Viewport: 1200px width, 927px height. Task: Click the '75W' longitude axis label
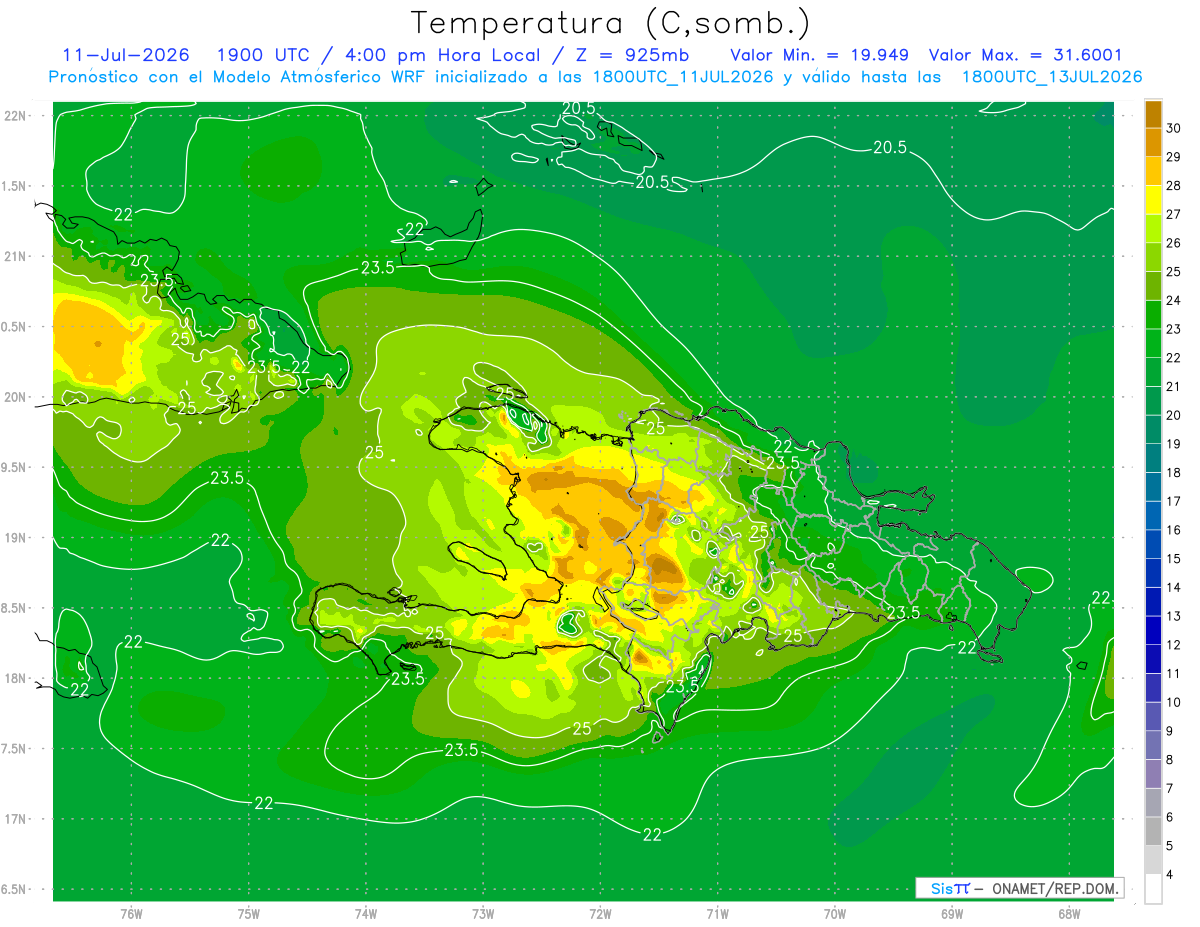tap(249, 913)
